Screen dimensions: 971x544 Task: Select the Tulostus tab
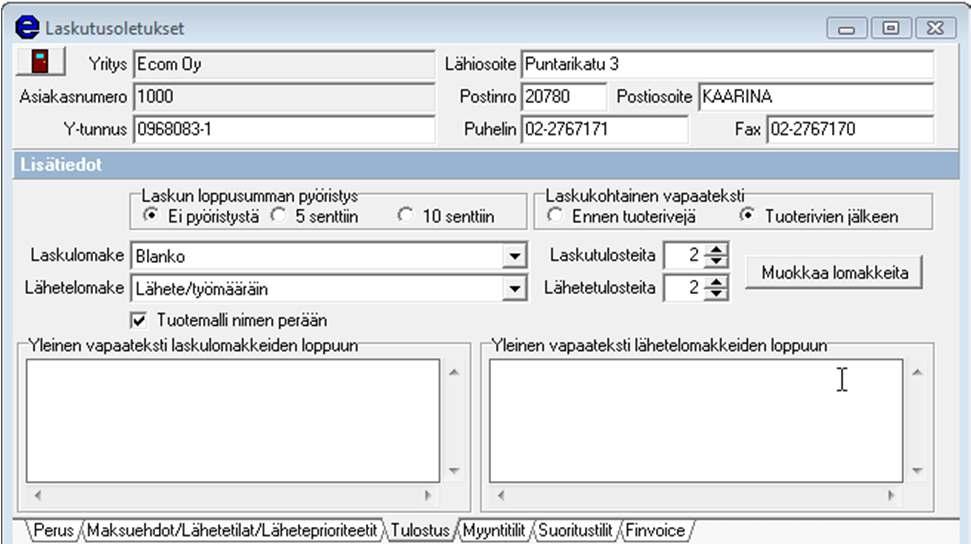tap(420, 530)
